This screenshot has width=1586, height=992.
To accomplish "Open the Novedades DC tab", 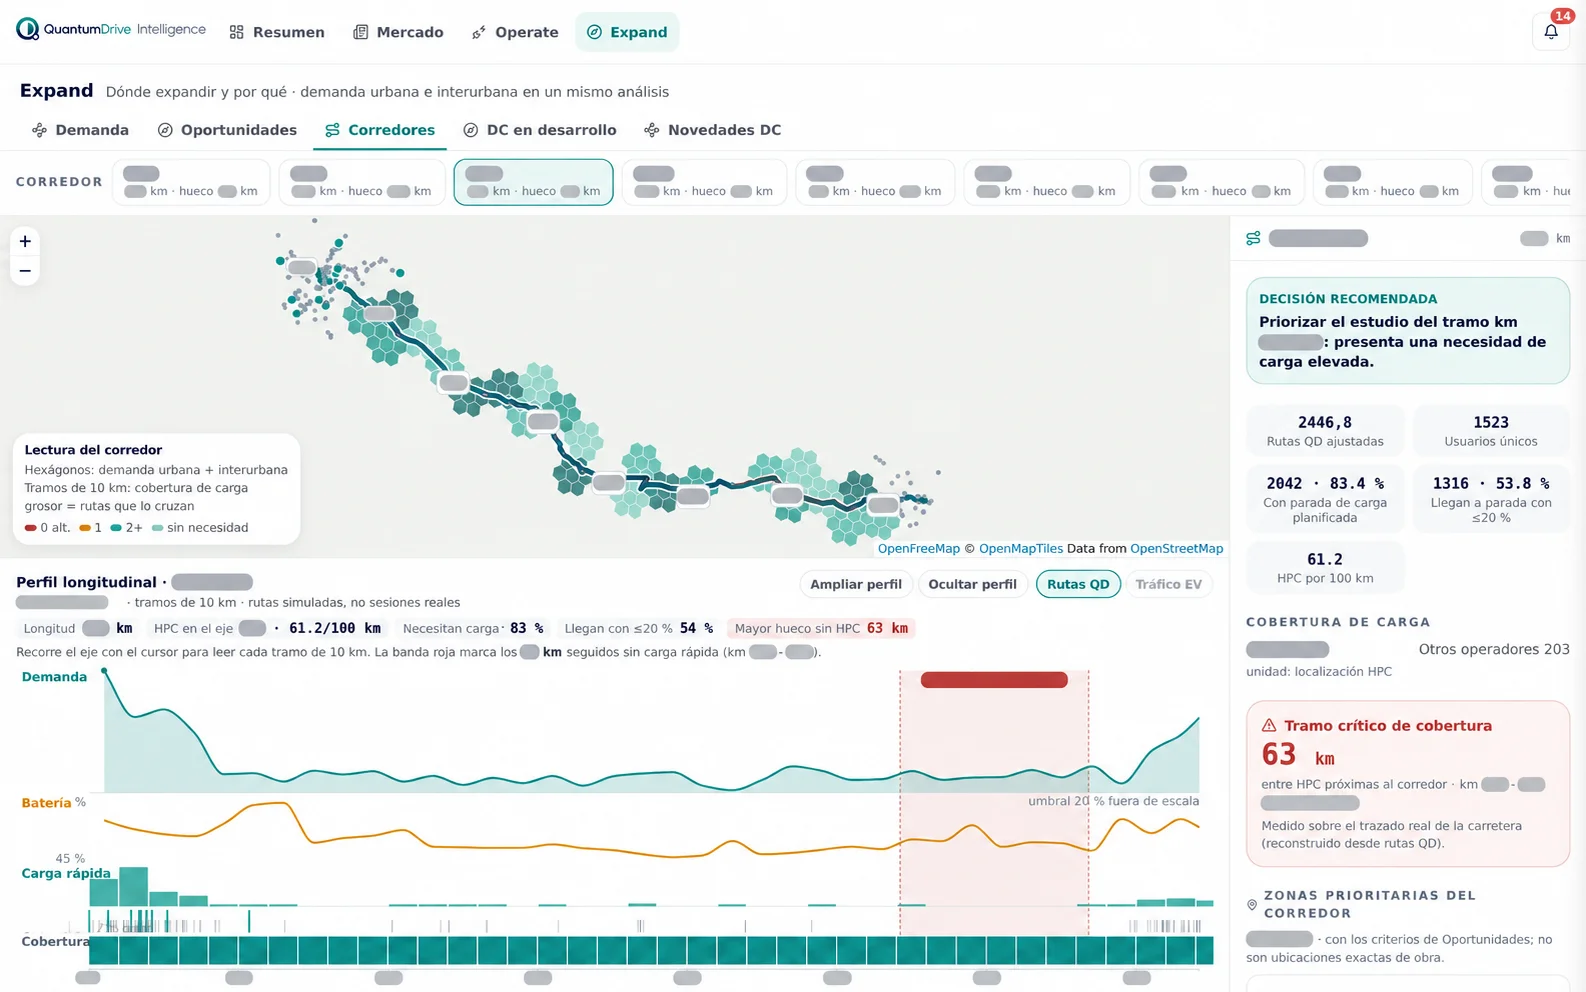I will 712,130.
